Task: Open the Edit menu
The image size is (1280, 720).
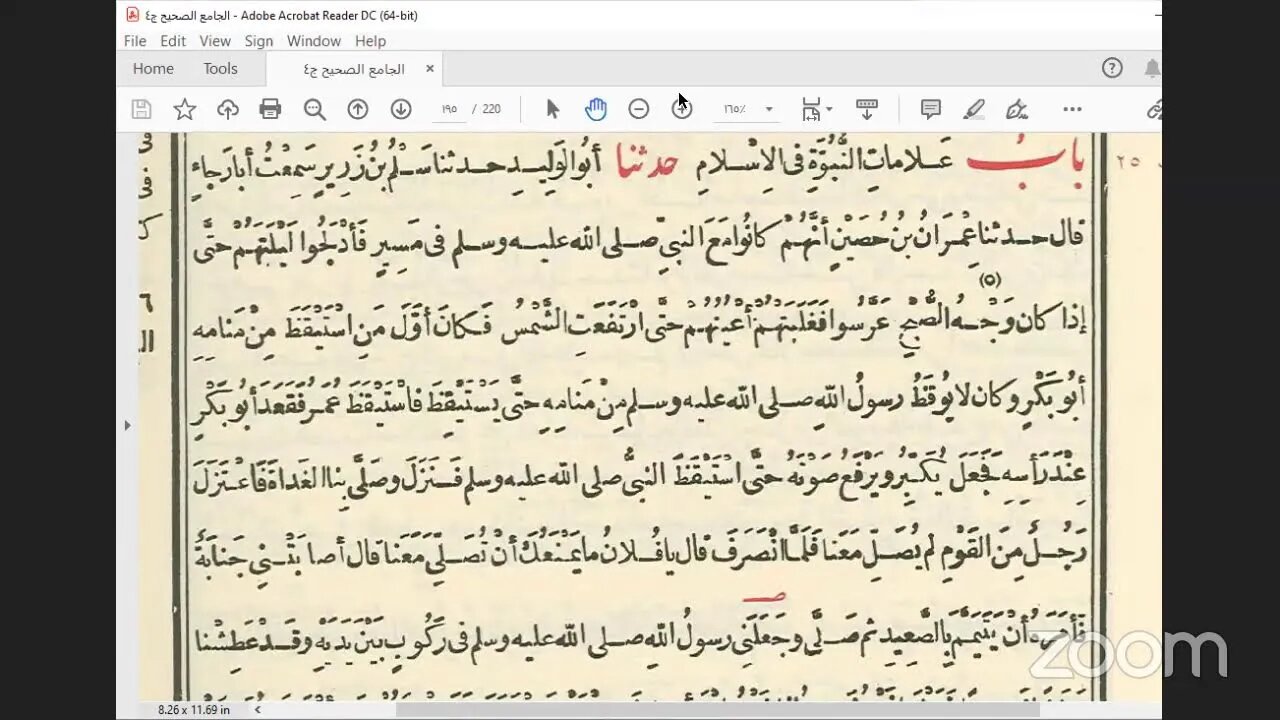Action: click(x=173, y=41)
